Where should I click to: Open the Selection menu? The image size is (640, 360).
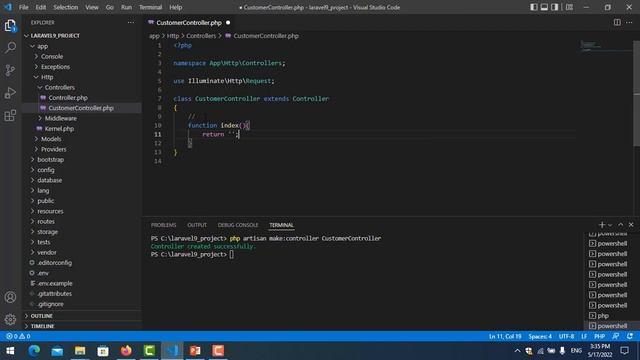click(x=65, y=7)
